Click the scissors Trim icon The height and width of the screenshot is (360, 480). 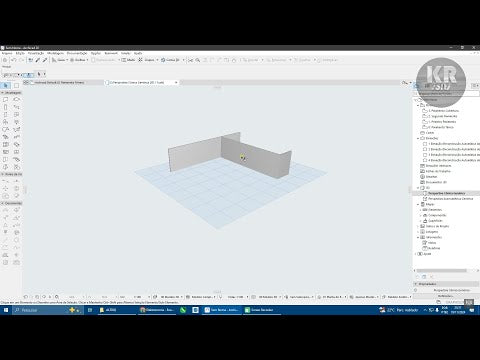[190, 60]
